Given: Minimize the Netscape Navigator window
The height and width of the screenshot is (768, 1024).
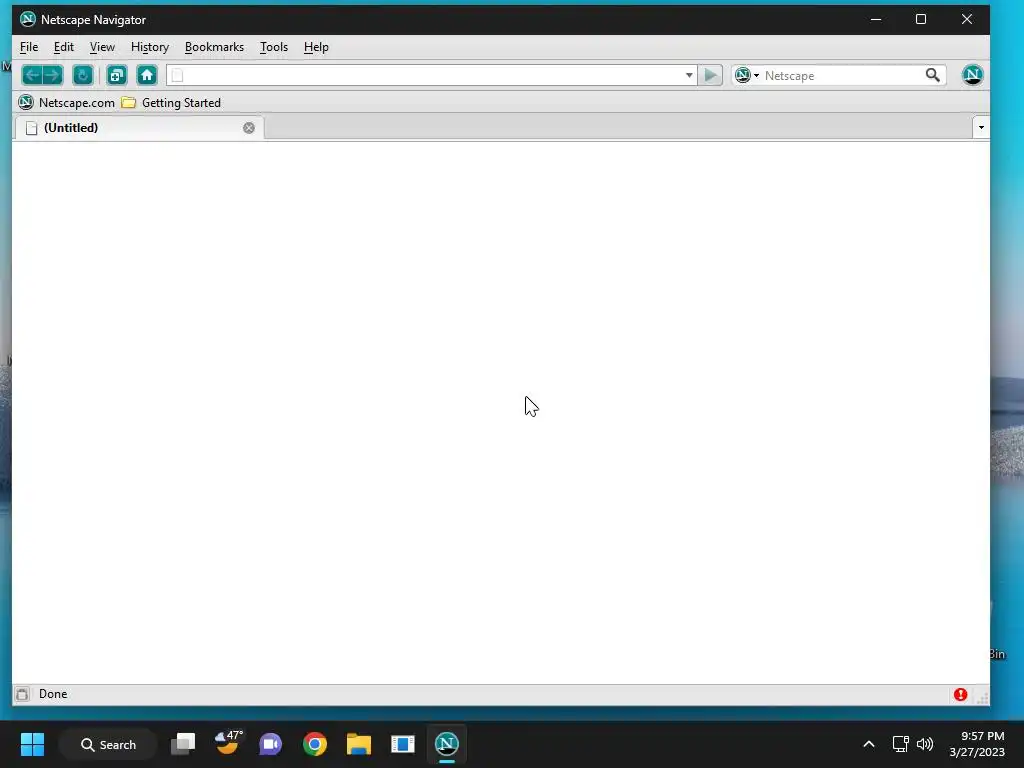Looking at the screenshot, I should 876,20.
